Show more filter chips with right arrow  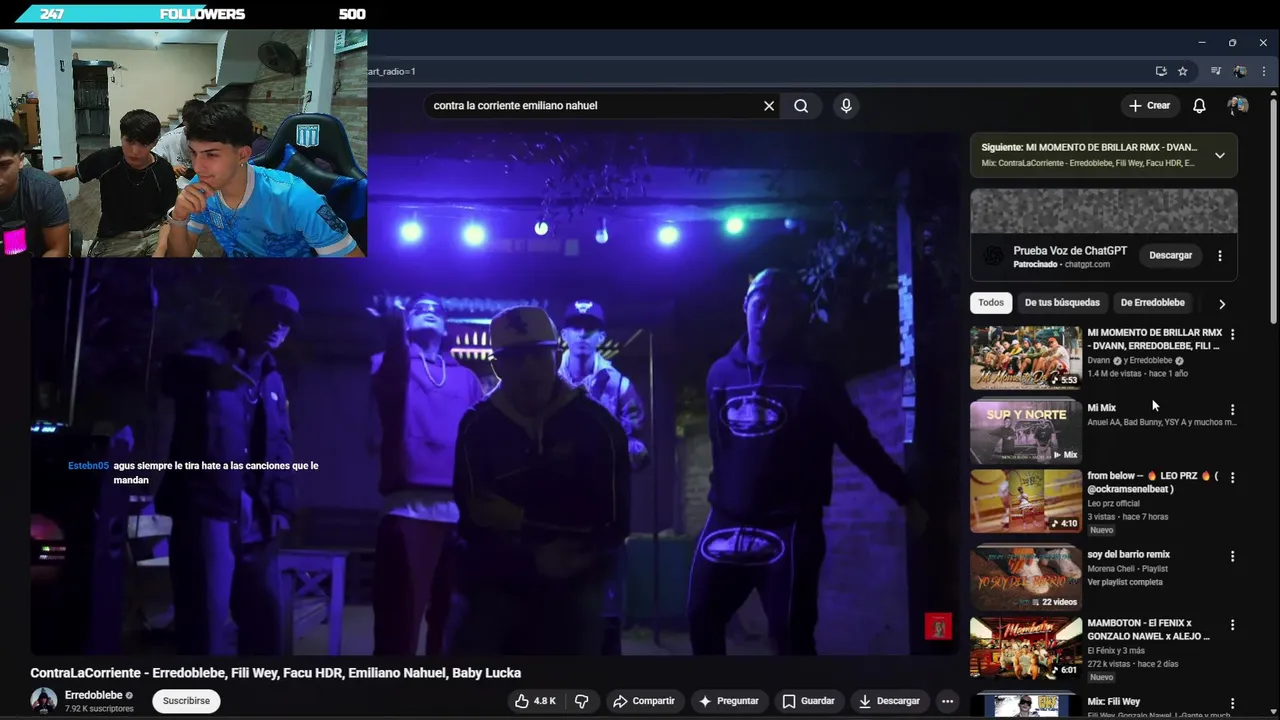click(x=1221, y=304)
